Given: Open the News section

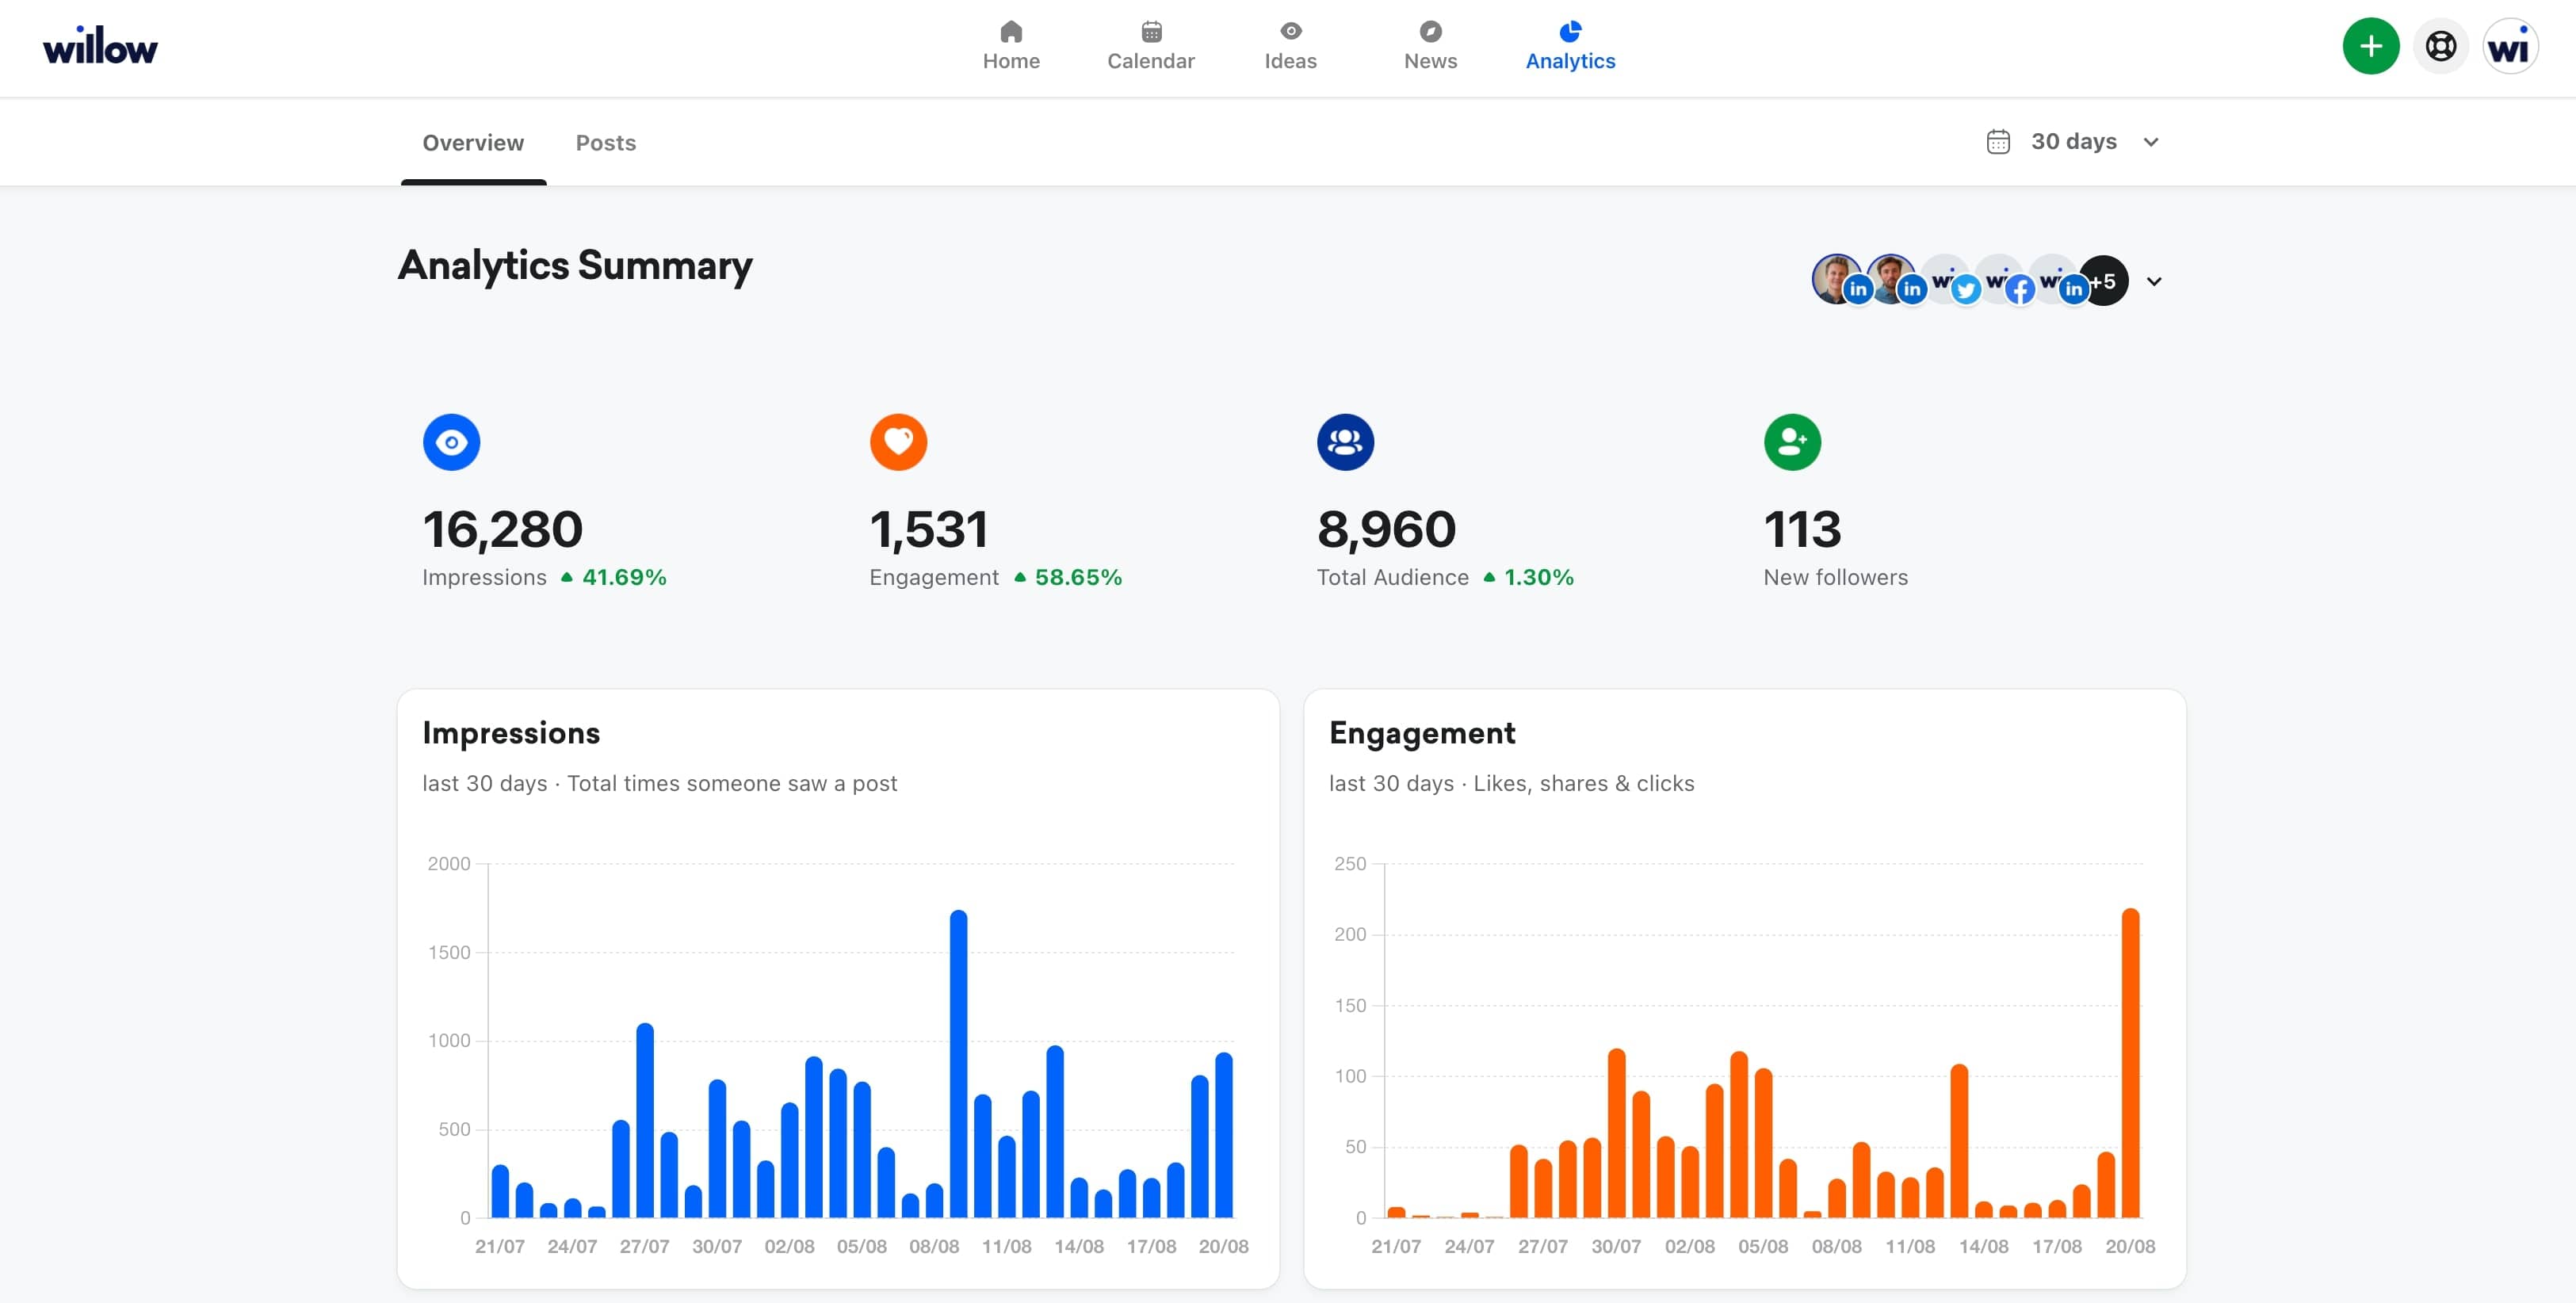Looking at the screenshot, I should click(1430, 46).
